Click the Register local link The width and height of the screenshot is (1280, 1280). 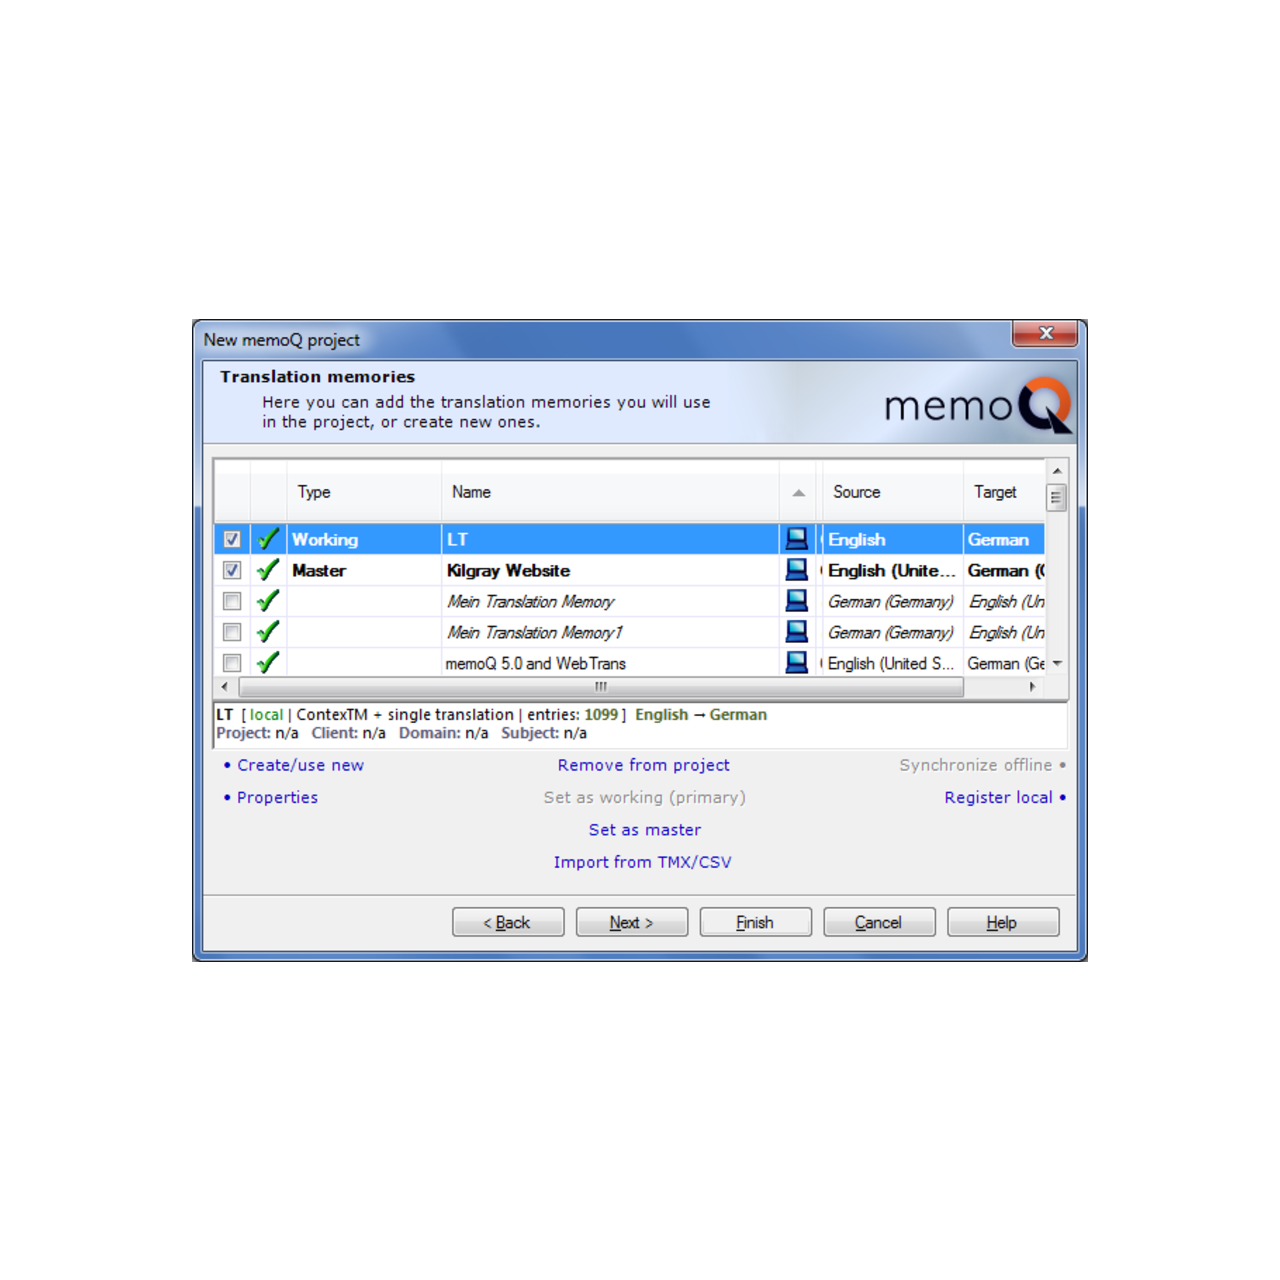[998, 797]
